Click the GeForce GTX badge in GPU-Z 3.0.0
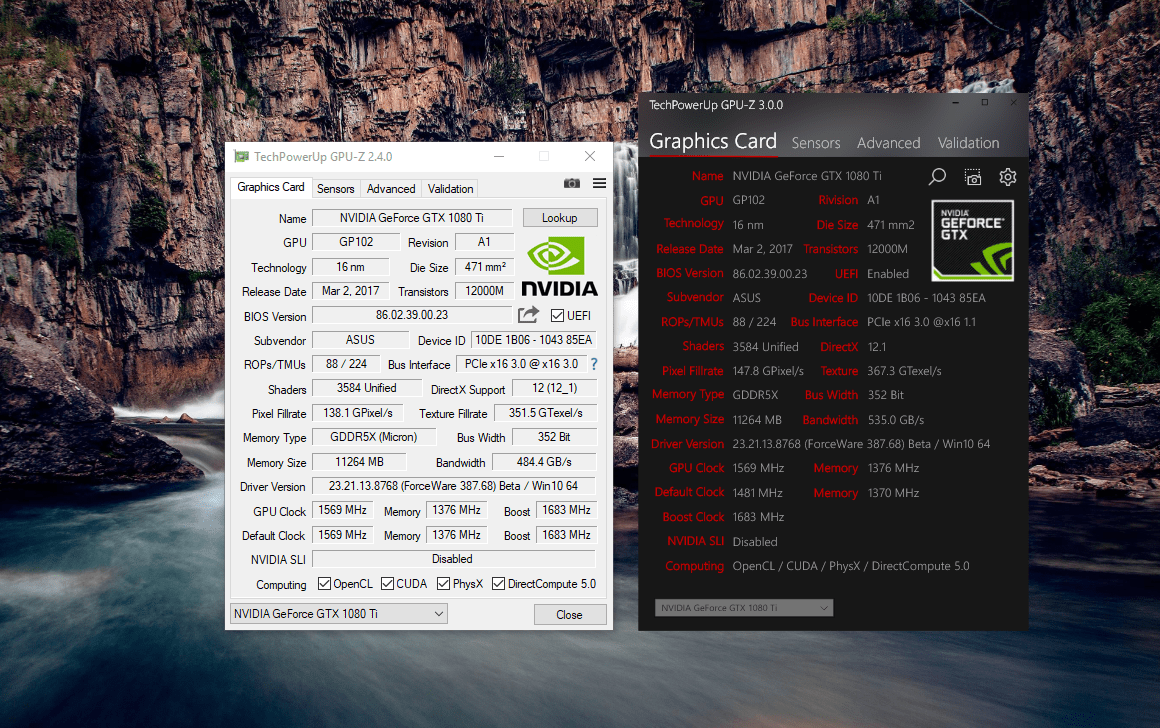The width and height of the screenshot is (1160, 728). pyautogui.click(x=973, y=240)
